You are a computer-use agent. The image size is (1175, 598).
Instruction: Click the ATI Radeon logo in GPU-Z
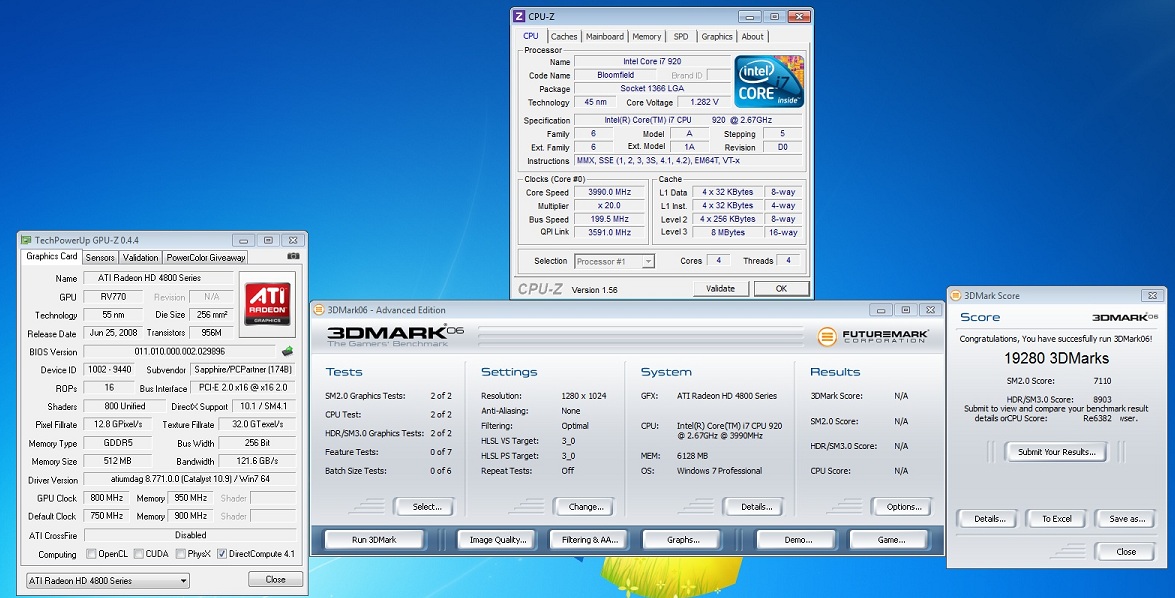268,303
